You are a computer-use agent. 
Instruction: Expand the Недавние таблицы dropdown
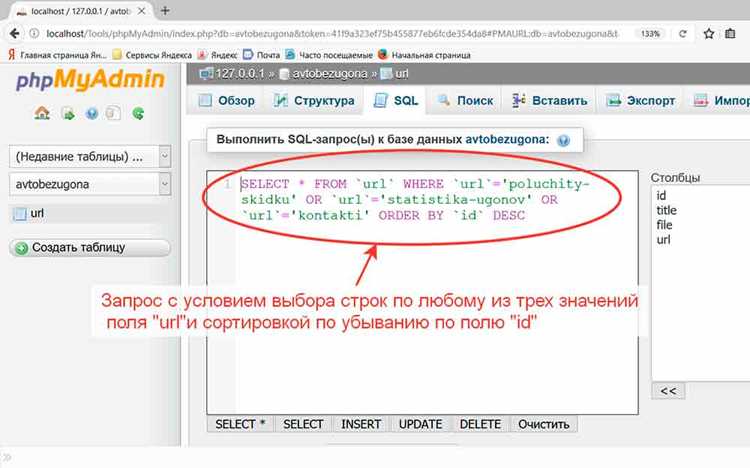point(90,156)
